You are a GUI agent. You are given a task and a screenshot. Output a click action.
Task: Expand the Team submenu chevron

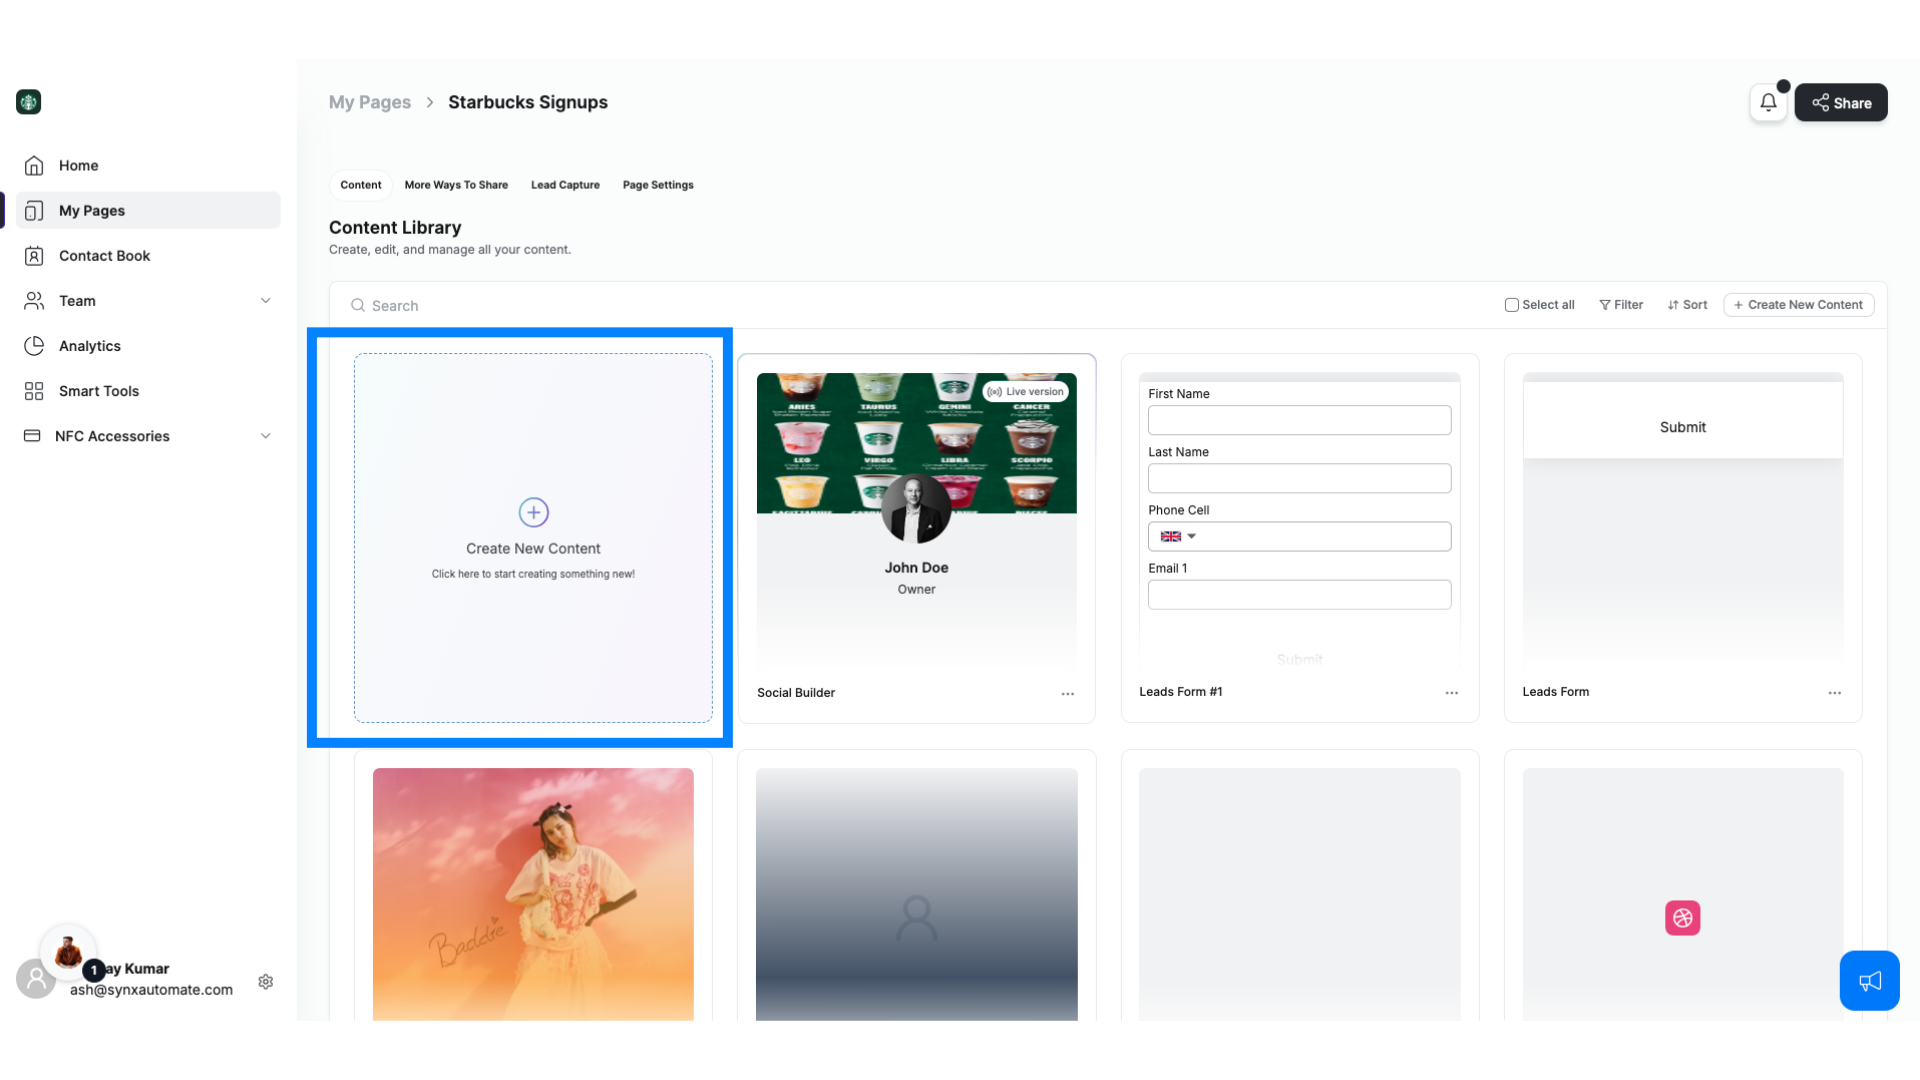pos(265,301)
